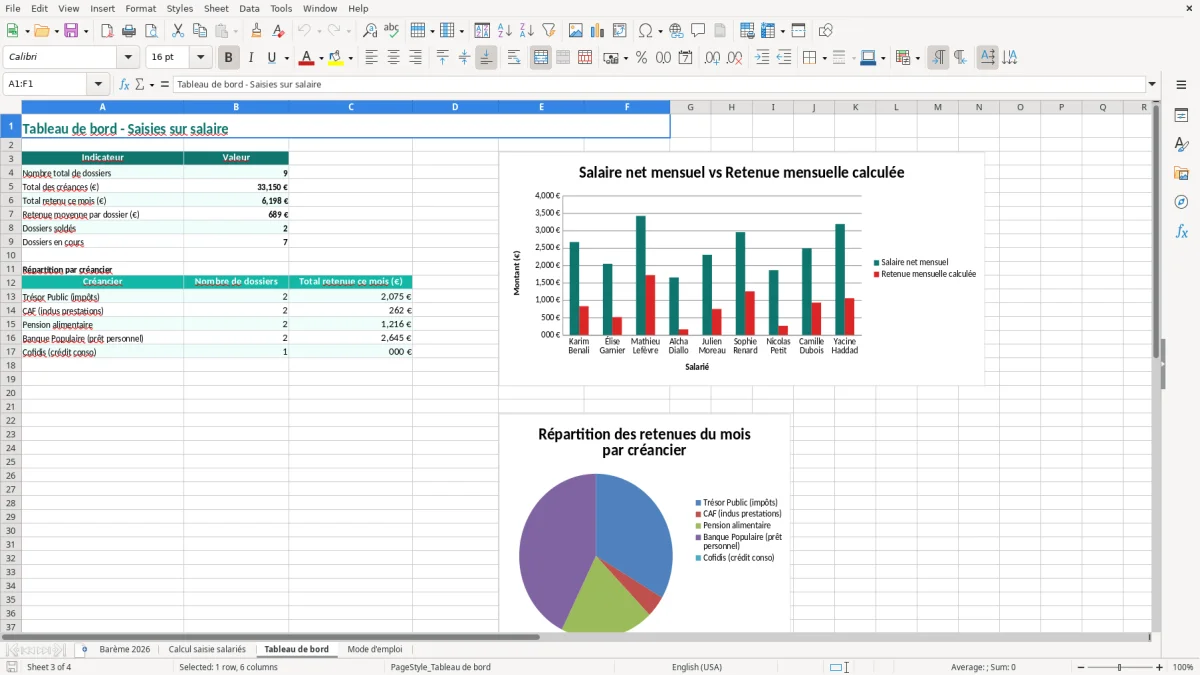The image size is (1200, 675).
Task: Open the sidebar Navigator panel
Action: 1181,202
